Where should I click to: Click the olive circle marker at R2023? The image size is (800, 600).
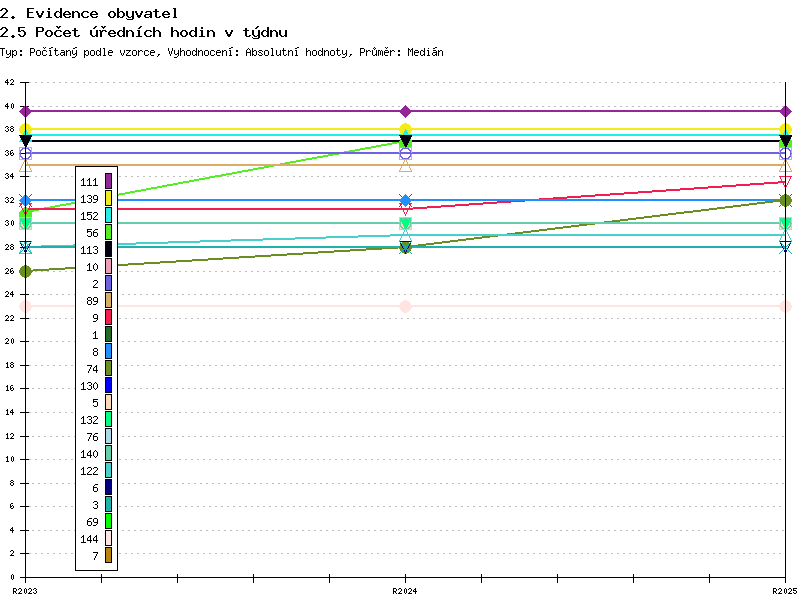coord(26,271)
